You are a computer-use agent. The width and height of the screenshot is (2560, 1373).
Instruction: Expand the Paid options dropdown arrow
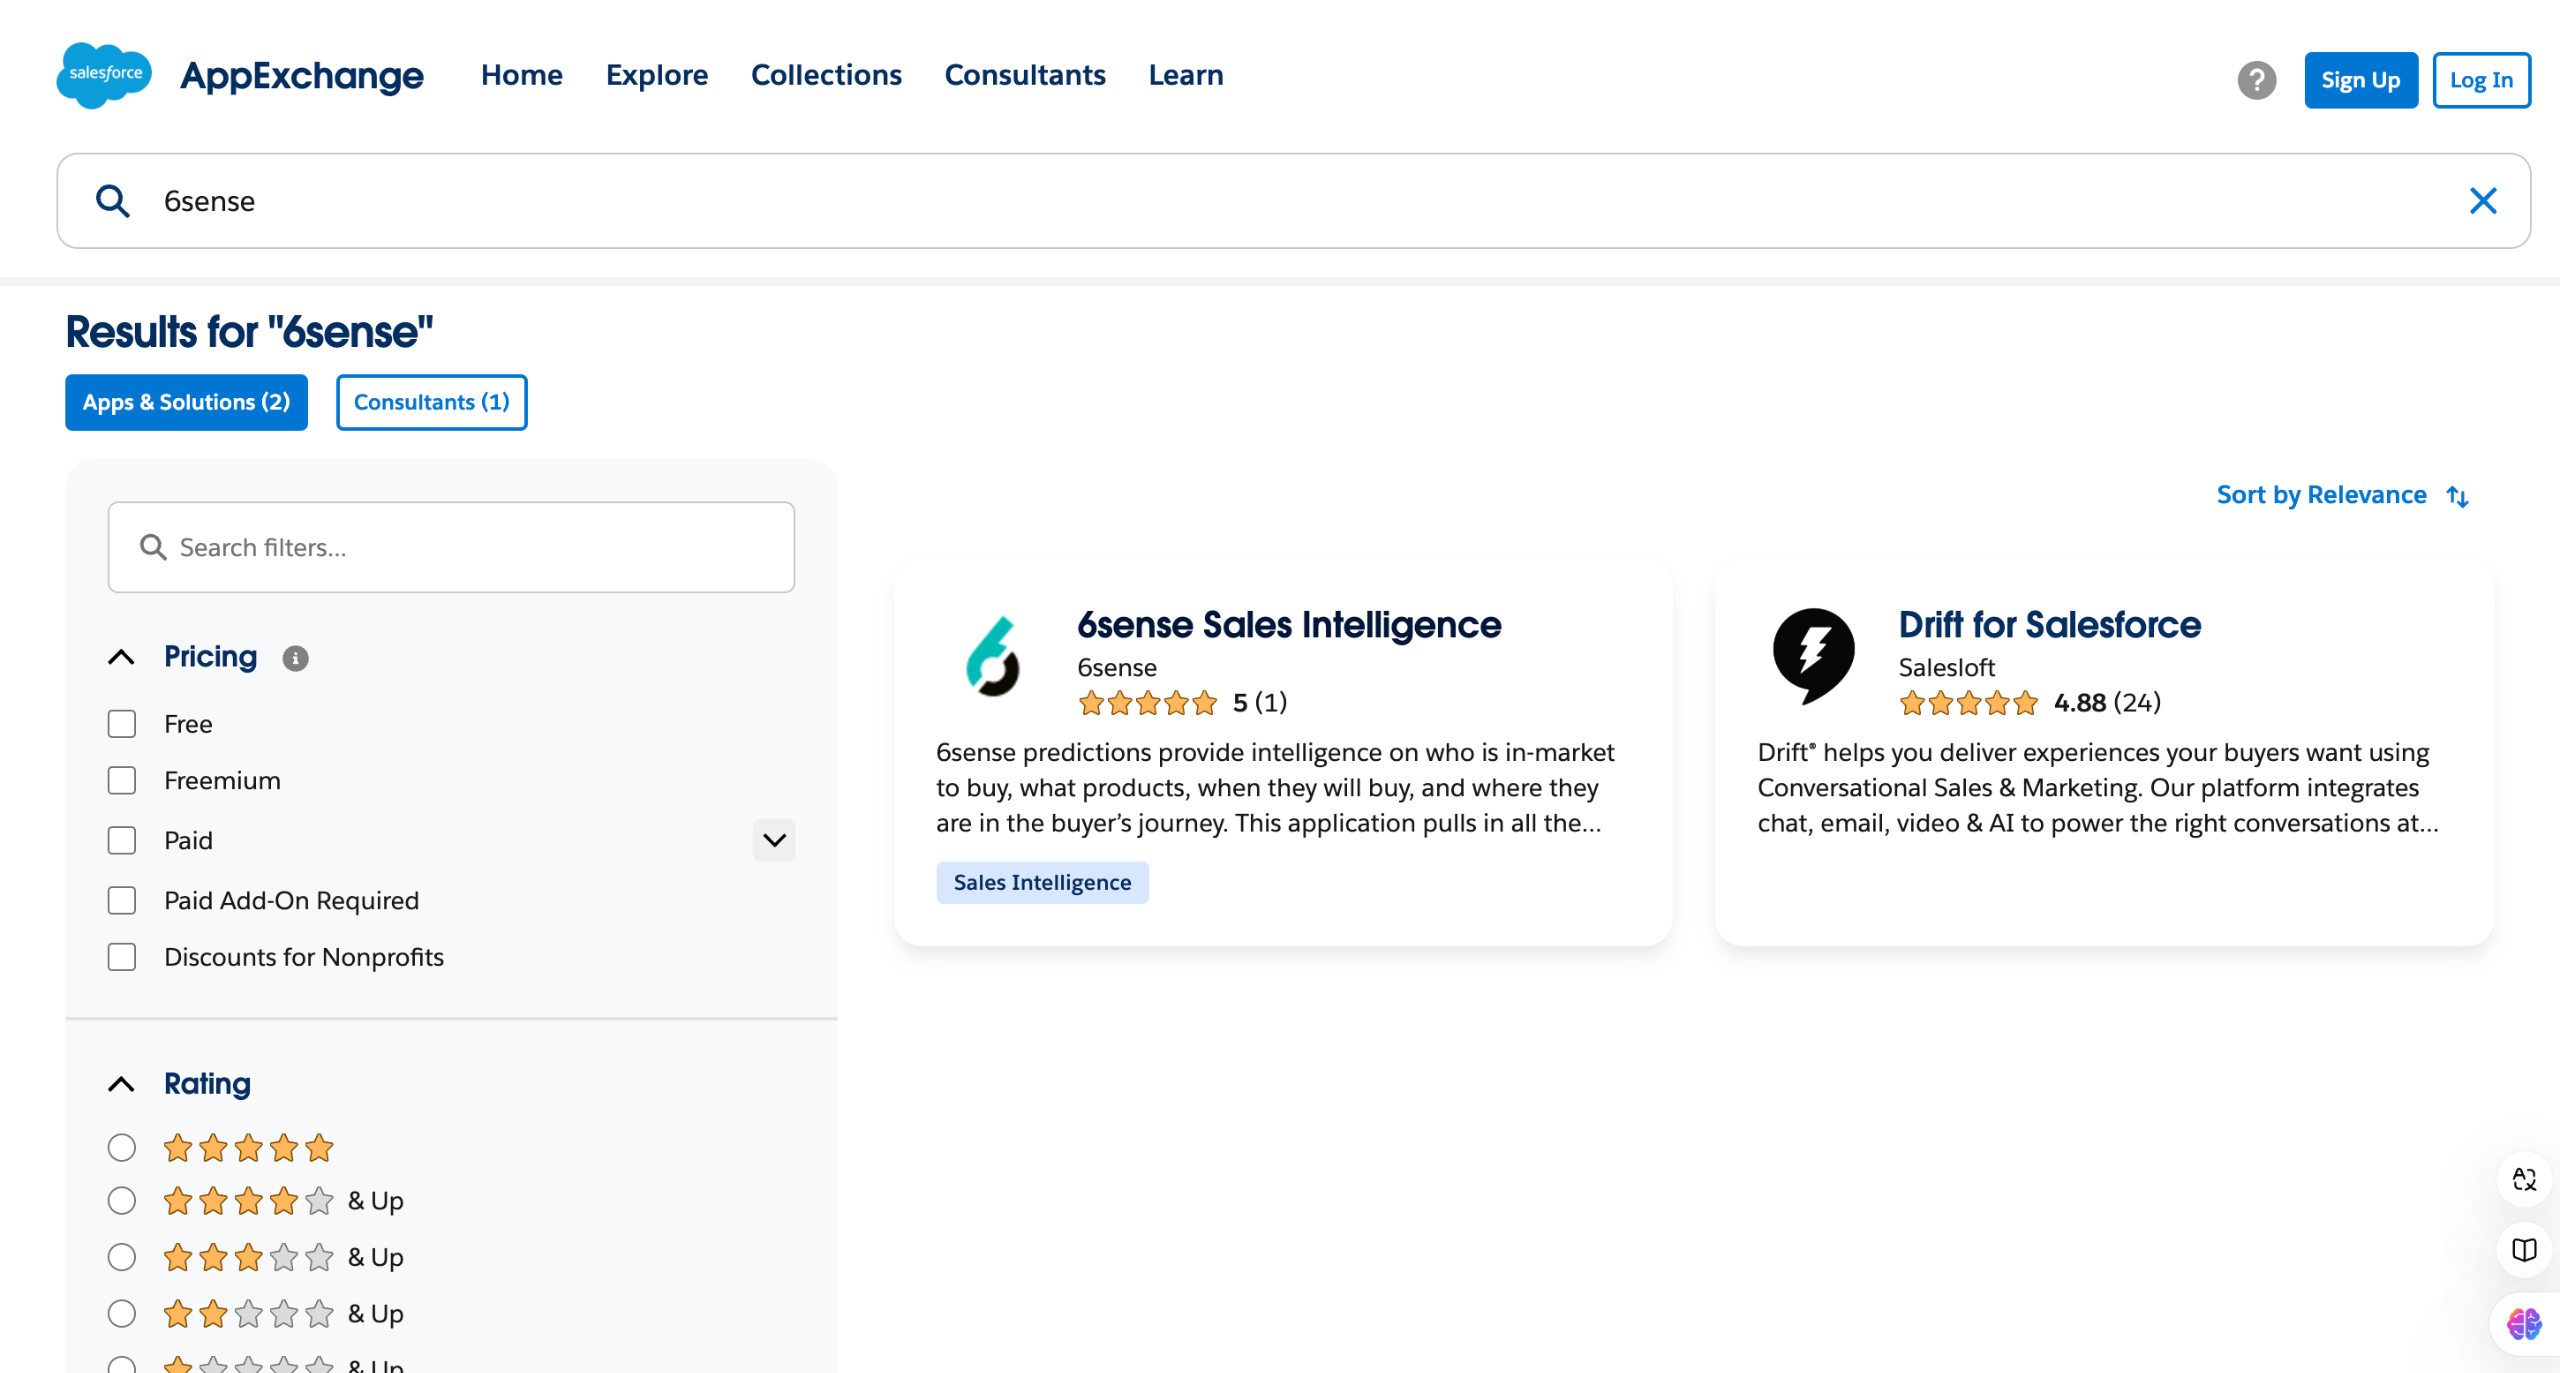tap(774, 840)
